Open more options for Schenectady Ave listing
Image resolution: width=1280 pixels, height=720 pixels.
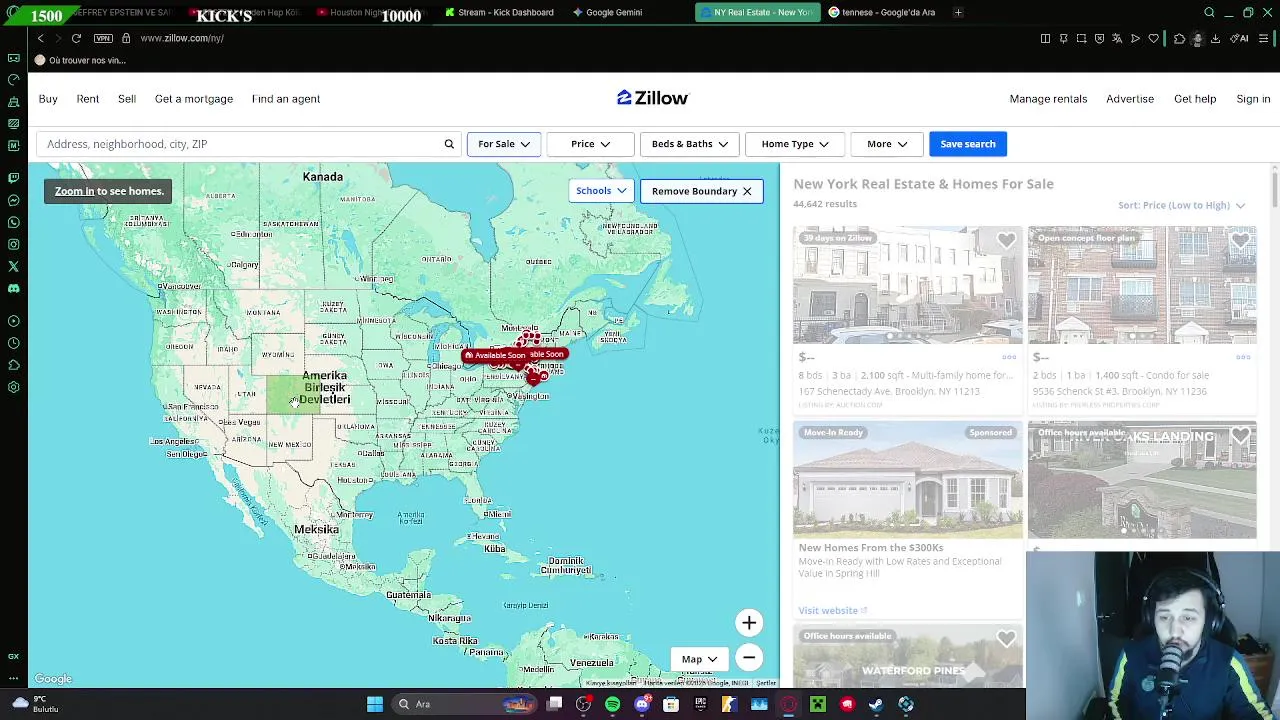(1009, 357)
